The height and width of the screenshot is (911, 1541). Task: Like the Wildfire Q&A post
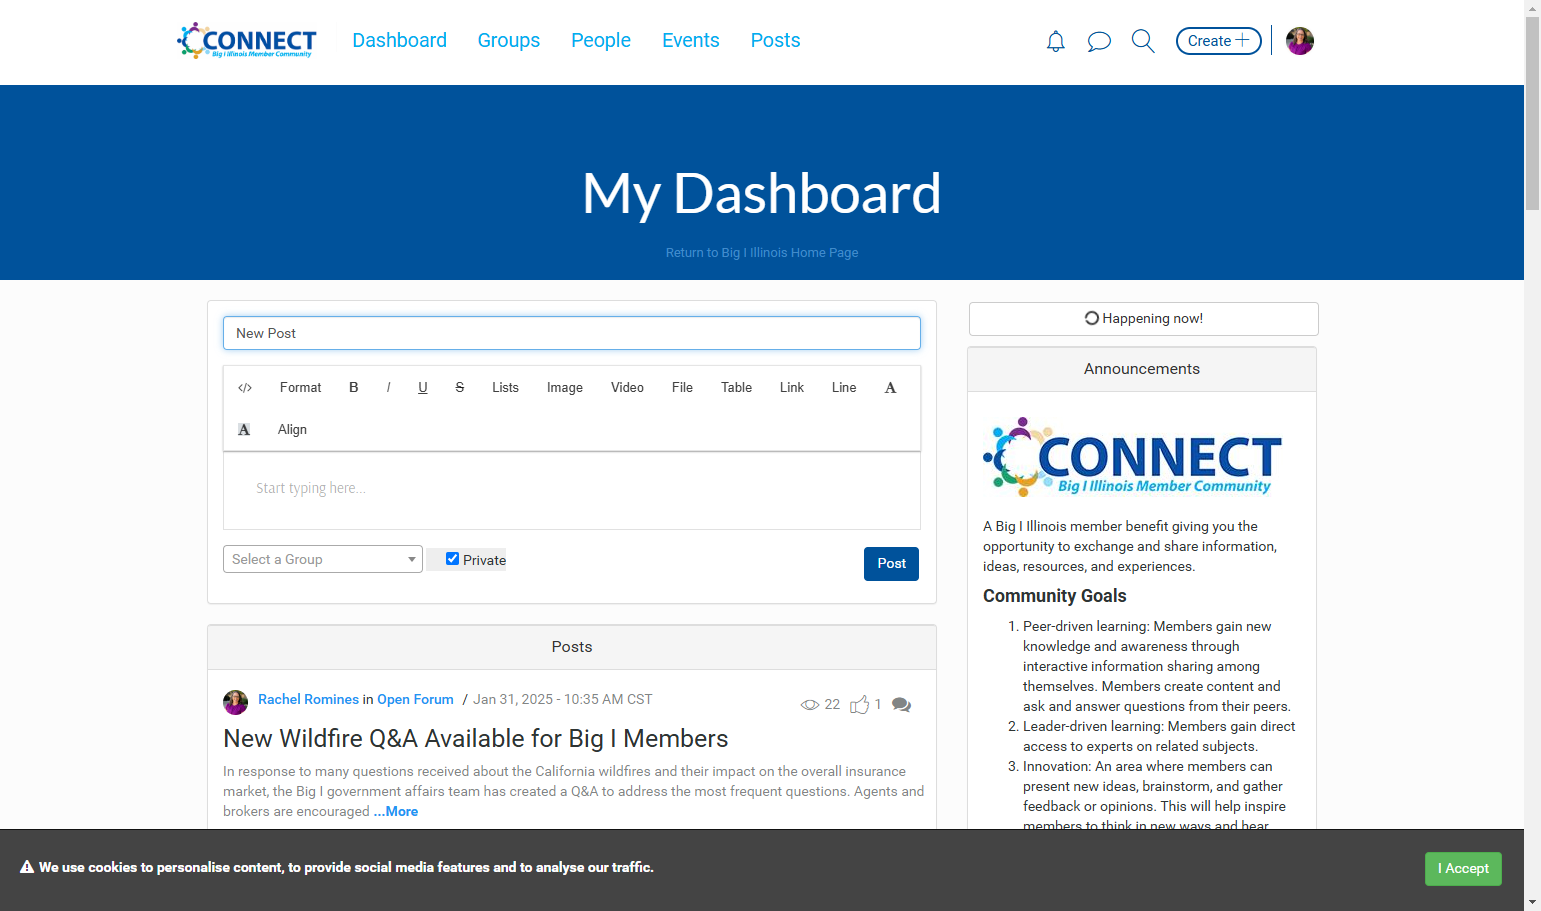tap(860, 705)
